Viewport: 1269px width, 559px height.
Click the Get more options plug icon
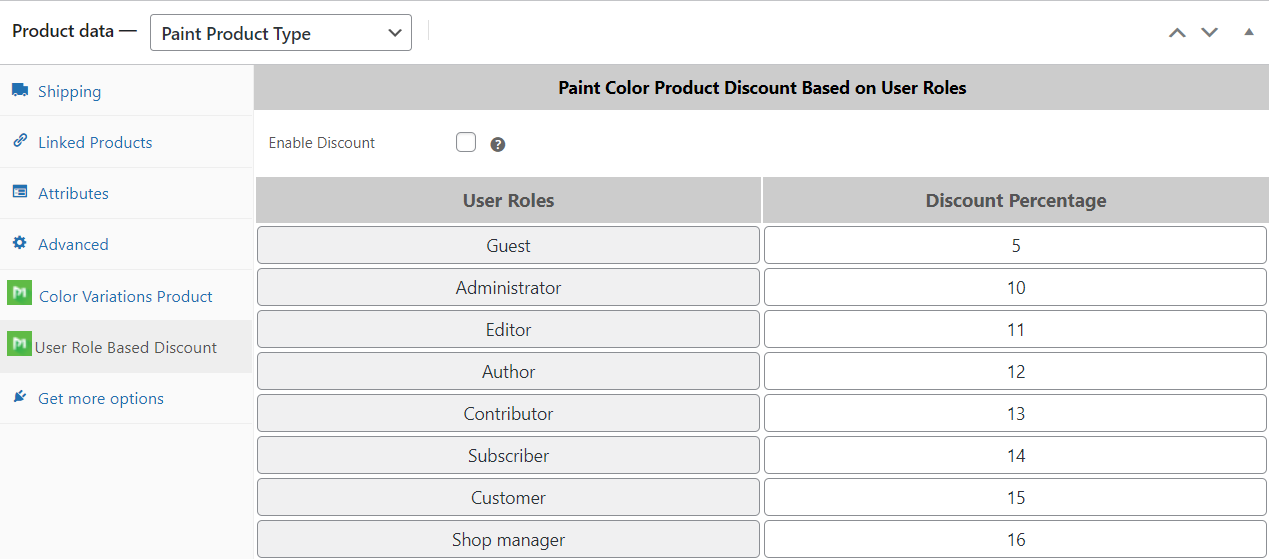(x=19, y=397)
